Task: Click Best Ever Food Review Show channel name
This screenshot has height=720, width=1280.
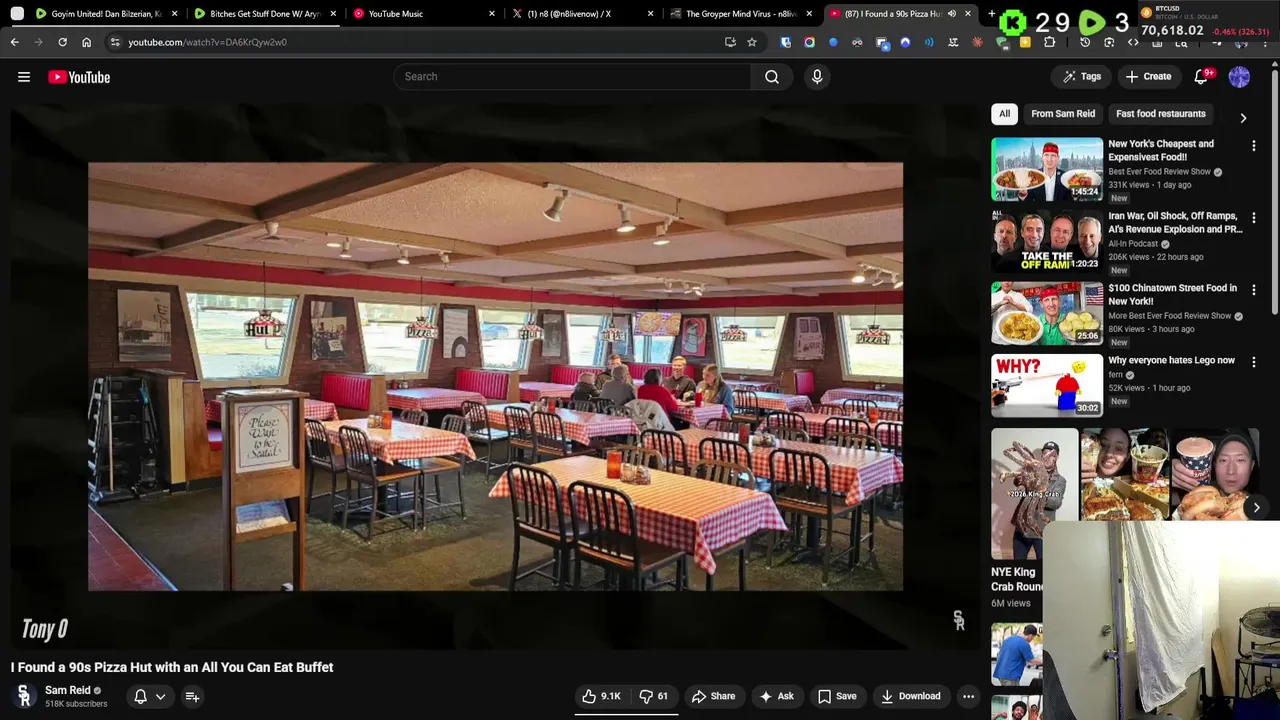Action: [1159, 172]
